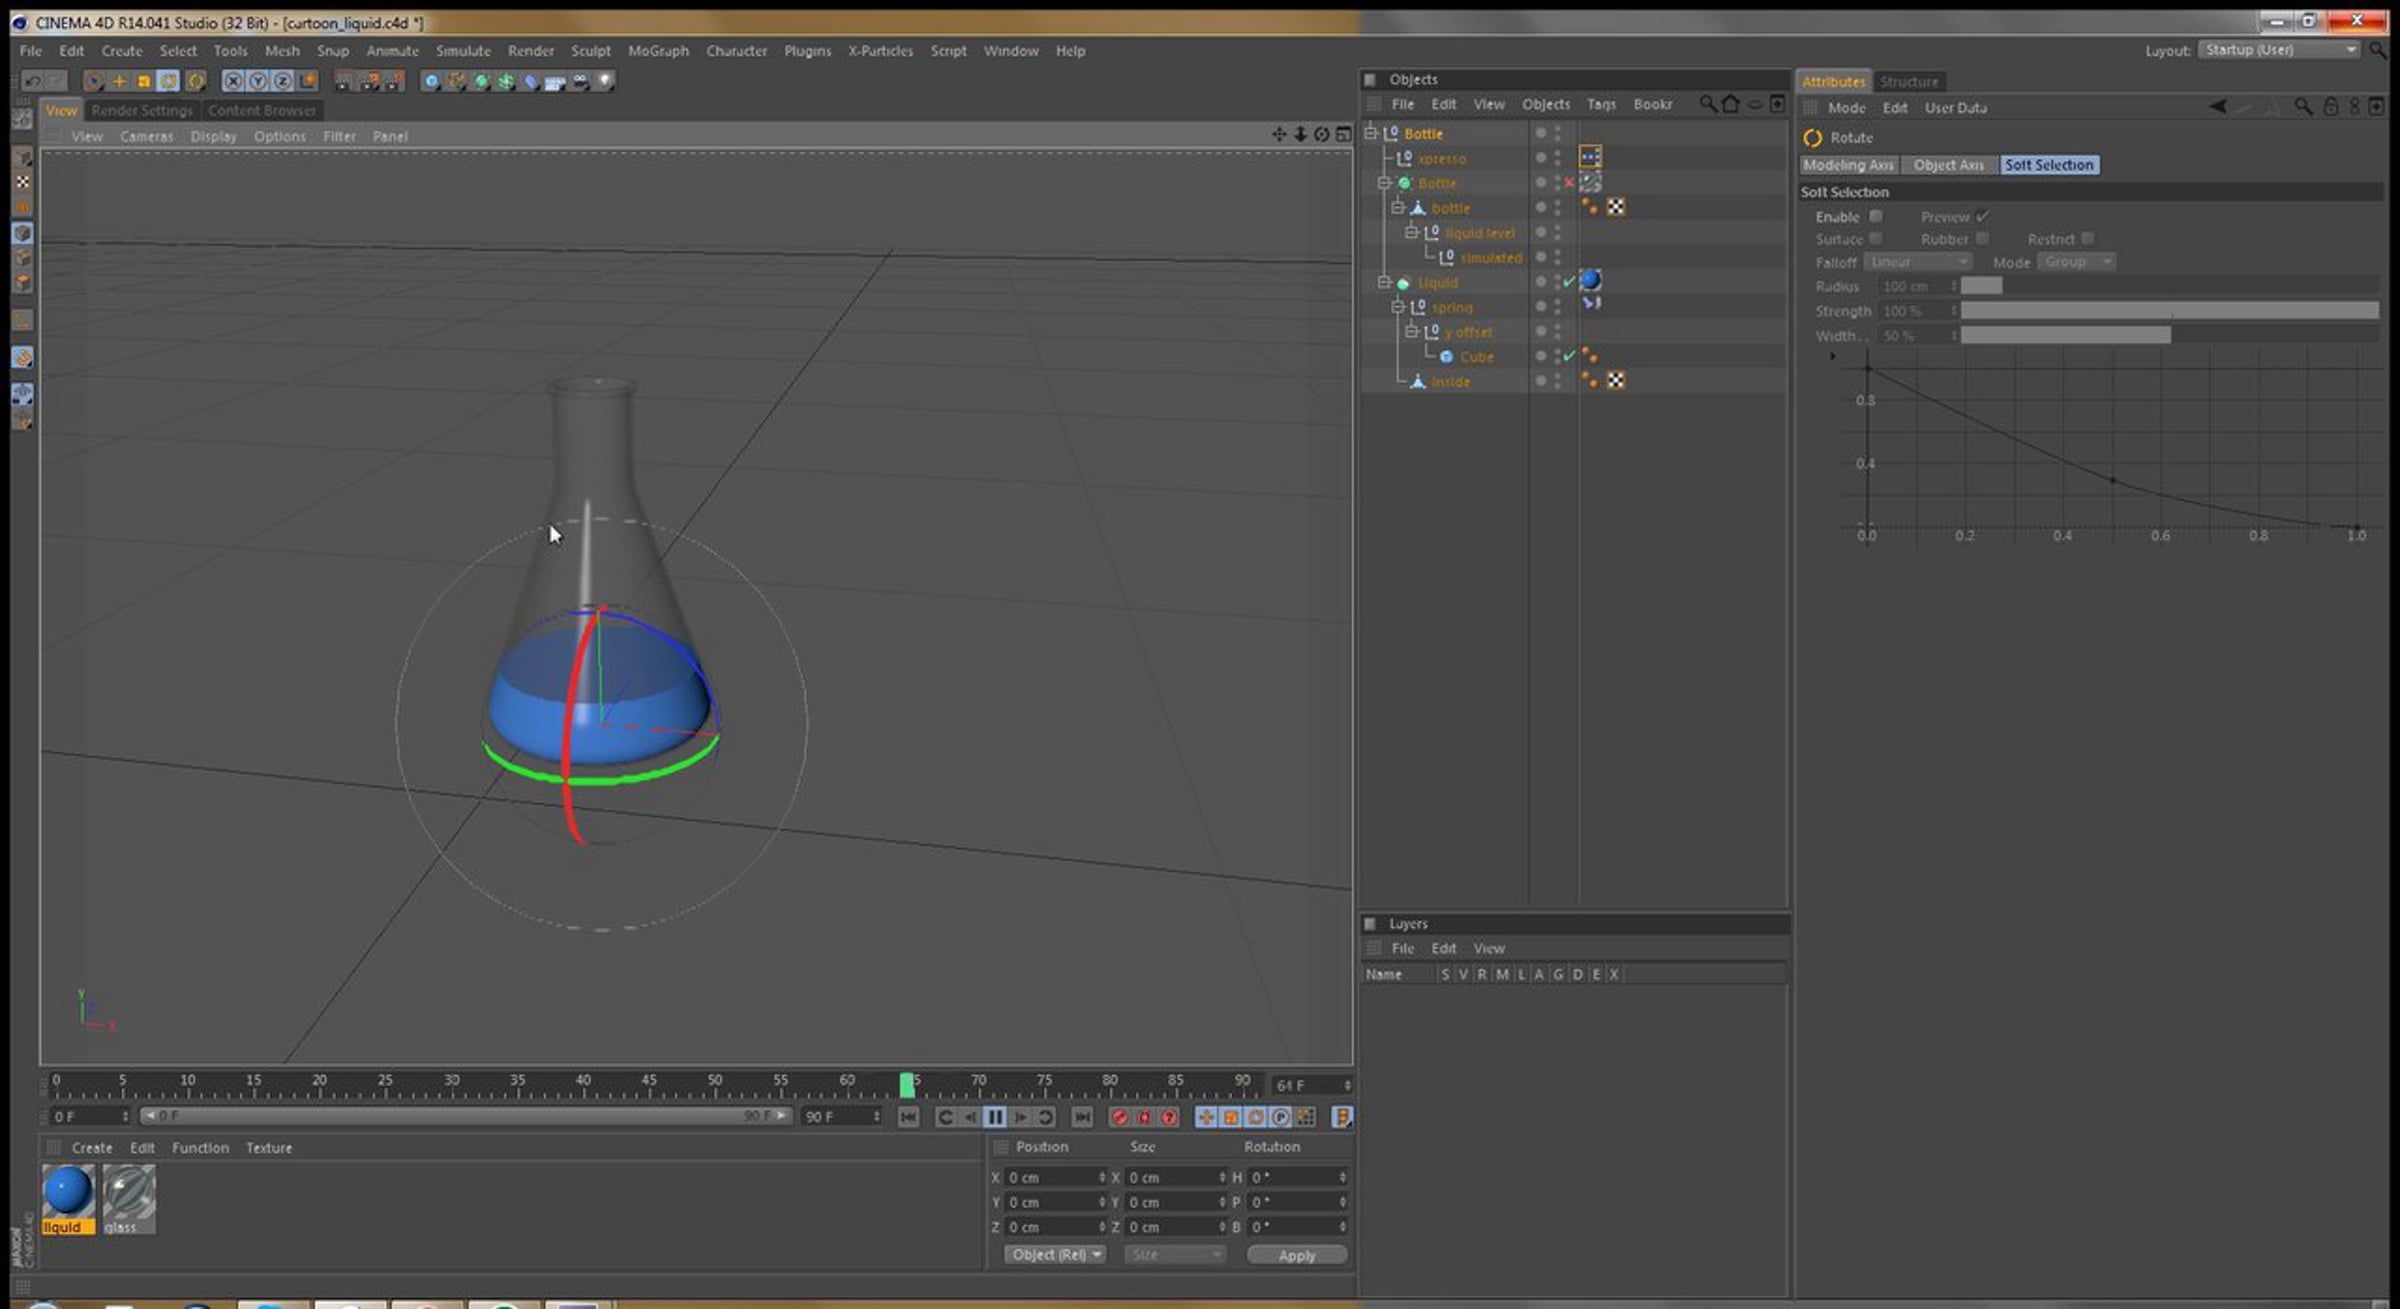Open the Layout Startup (User) dropdown

pyautogui.click(x=2279, y=50)
